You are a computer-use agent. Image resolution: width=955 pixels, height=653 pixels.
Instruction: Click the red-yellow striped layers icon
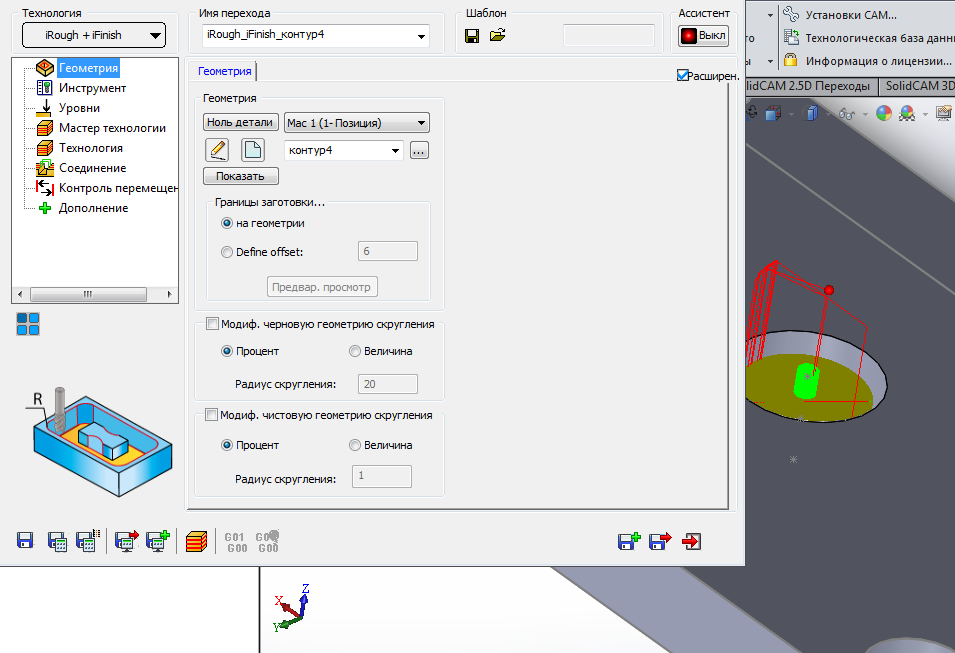196,541
